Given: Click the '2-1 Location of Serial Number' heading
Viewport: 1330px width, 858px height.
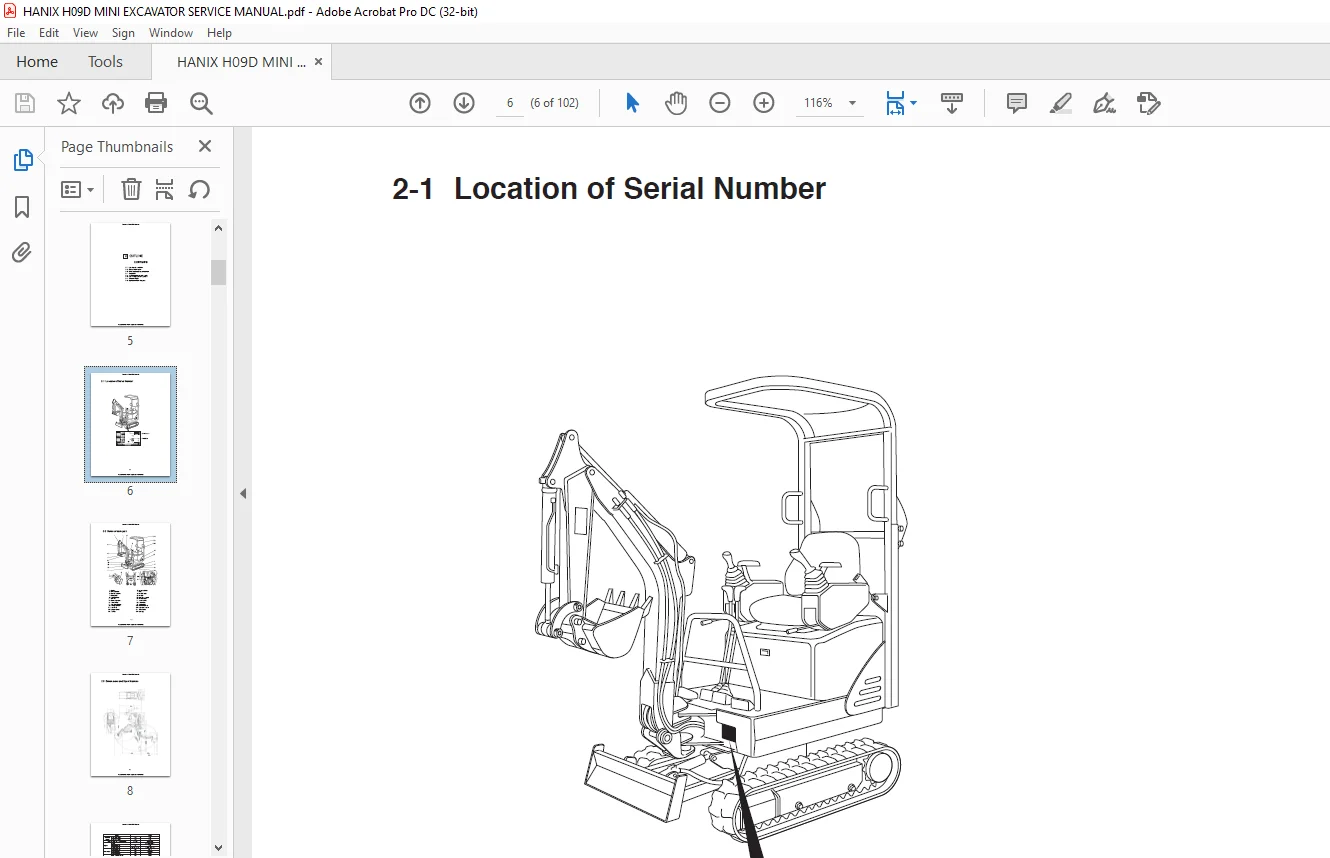Looking at the screenshot, I should tap(609, 189).
